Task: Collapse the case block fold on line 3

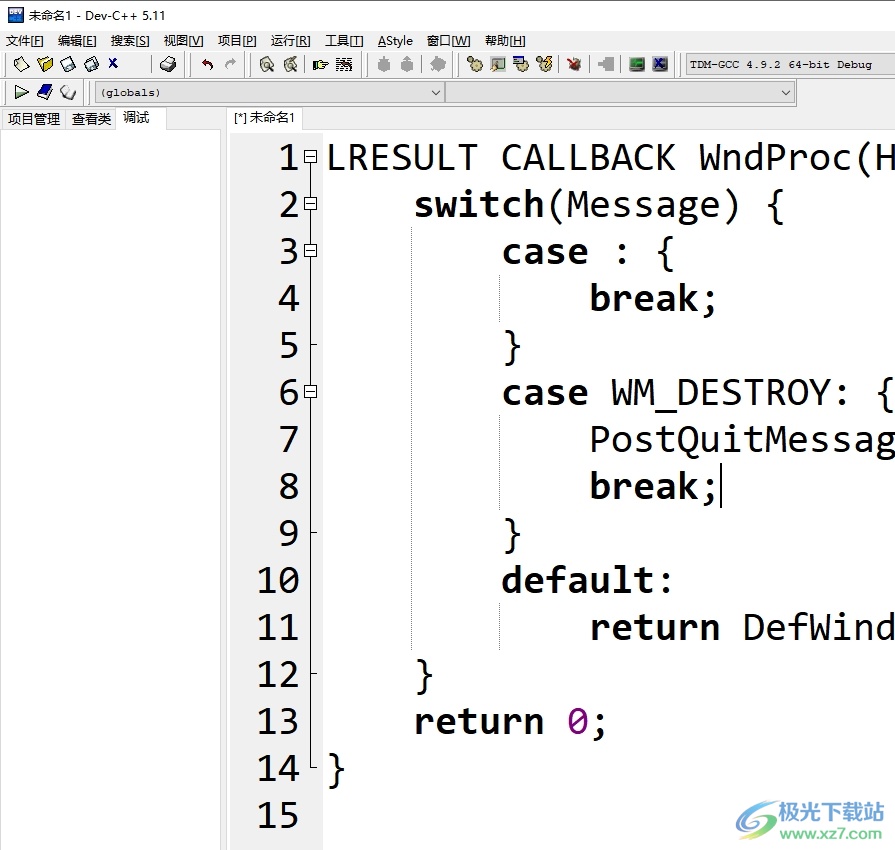Action: coord(311,251)
